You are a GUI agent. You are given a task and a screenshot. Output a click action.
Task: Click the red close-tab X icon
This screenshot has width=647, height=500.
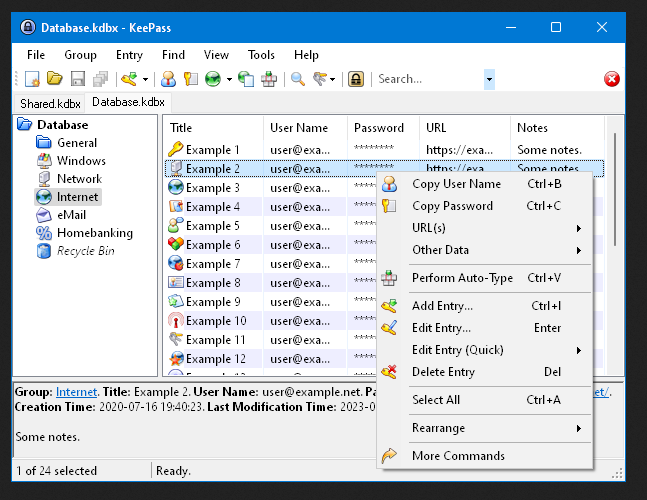click(612, 79)
